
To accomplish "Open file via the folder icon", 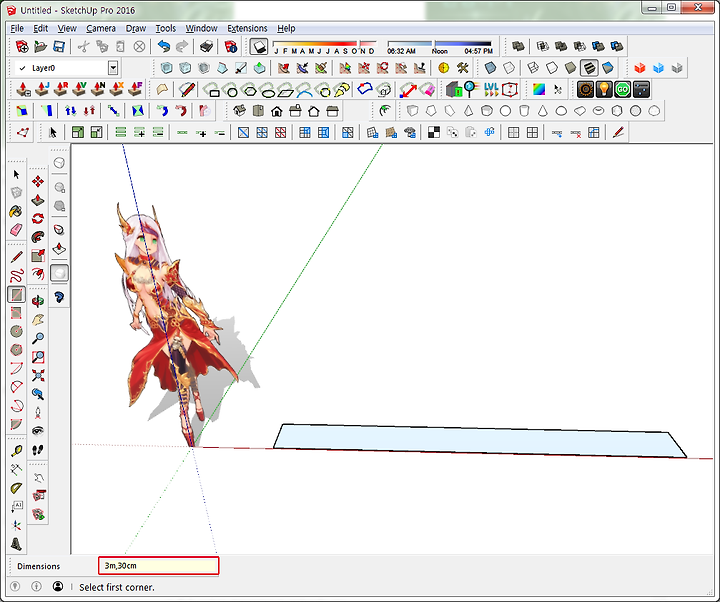I will pyautogui.click(x=40, y=46).
